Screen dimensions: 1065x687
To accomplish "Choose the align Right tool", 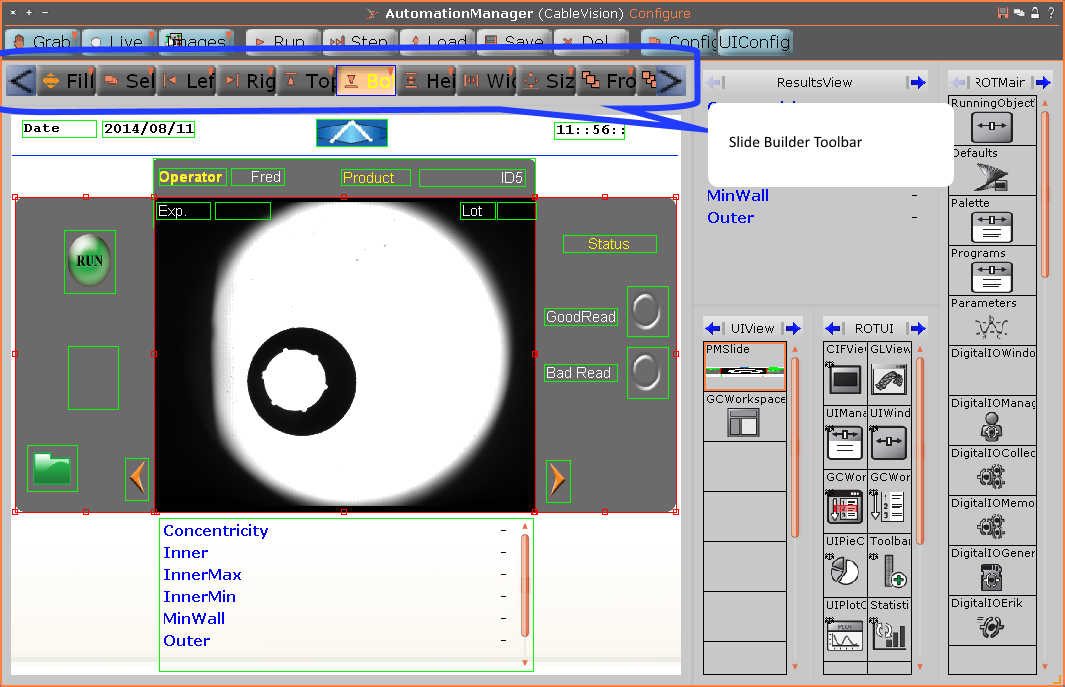I will click(x=247, y=81).
